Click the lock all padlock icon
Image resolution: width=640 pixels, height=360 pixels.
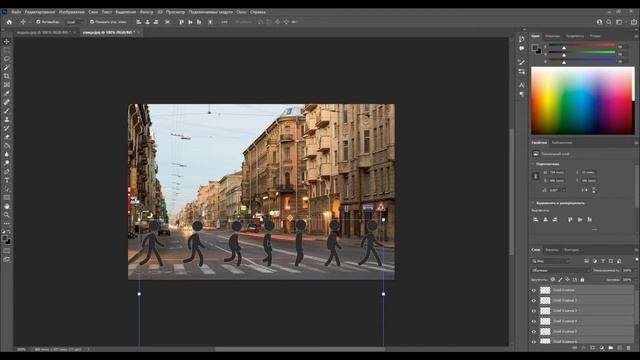coord(582,280)
